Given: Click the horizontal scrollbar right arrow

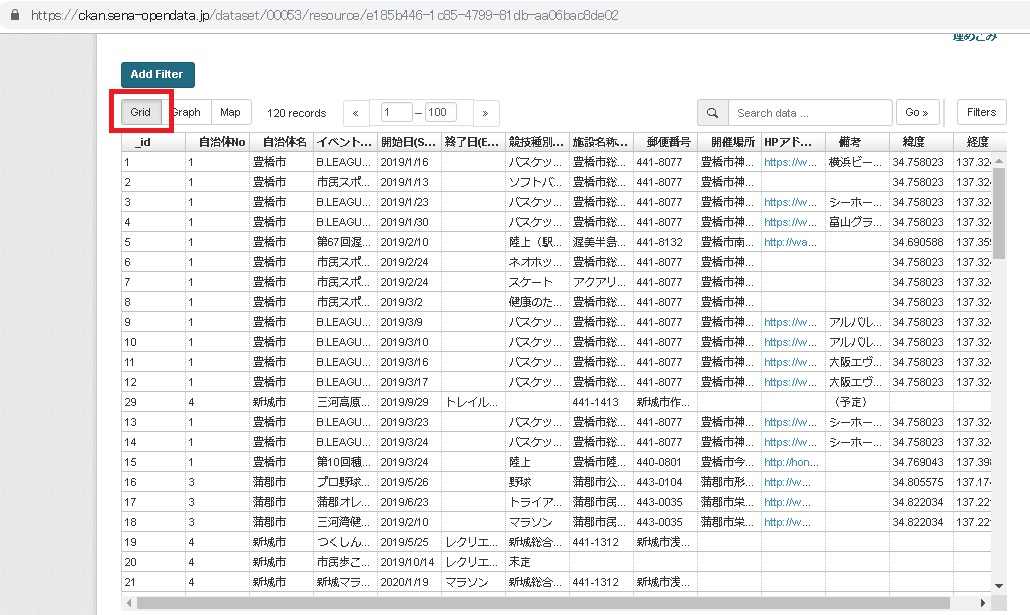Looking at the screenshot, I should click(985, 602).
